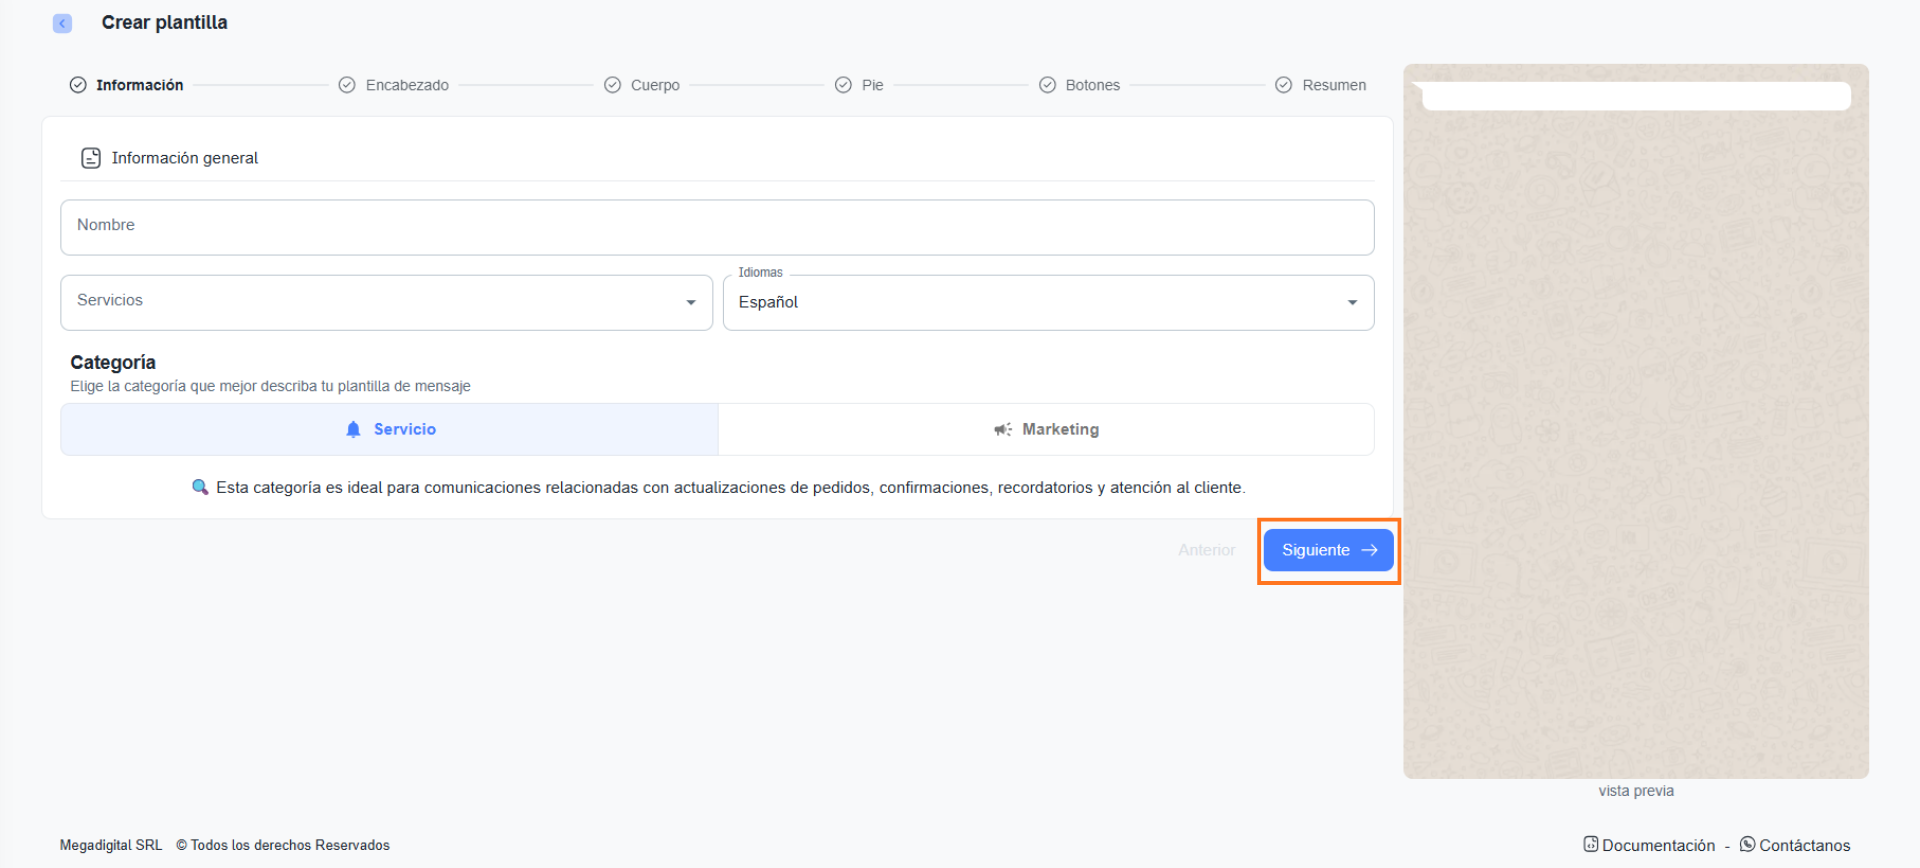1920x868 pixels.
Task: Click the Información general document icon
Action: click(x=91, y=158)
